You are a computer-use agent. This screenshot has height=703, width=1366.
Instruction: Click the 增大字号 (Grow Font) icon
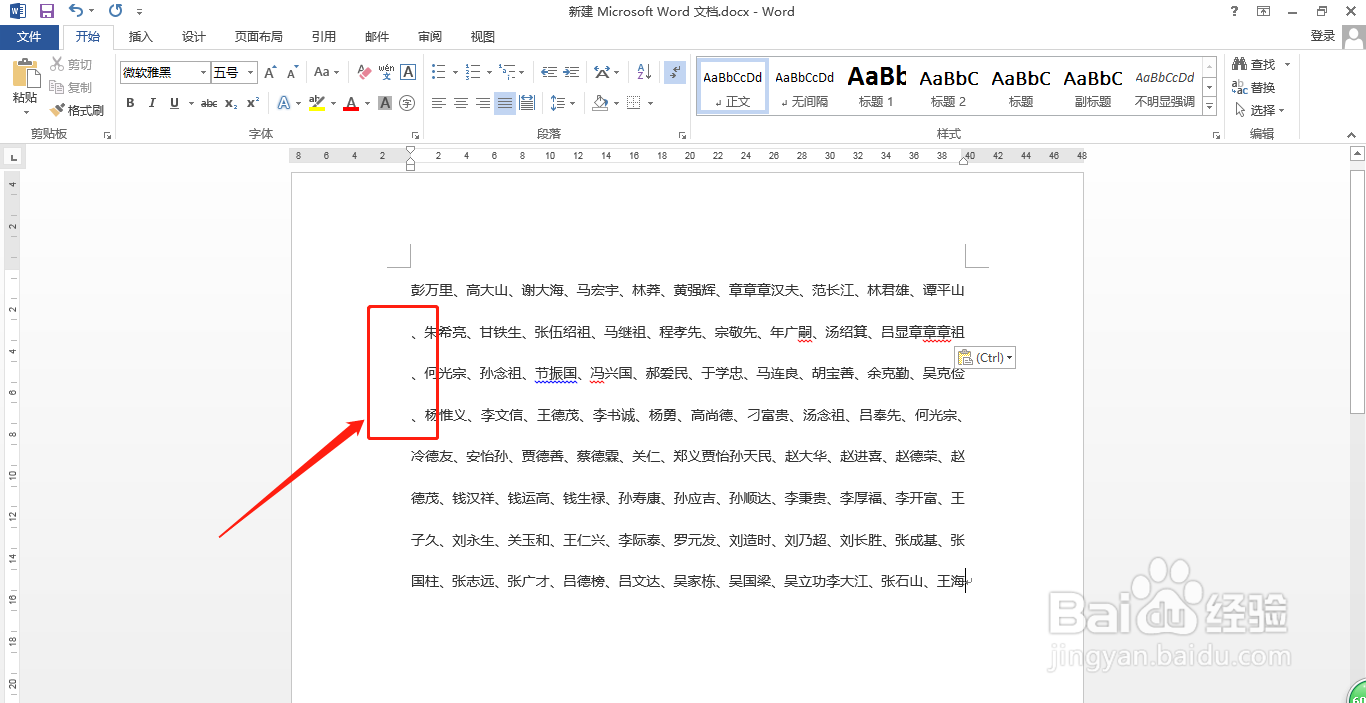pyautogui.click(x=270, y=71)
